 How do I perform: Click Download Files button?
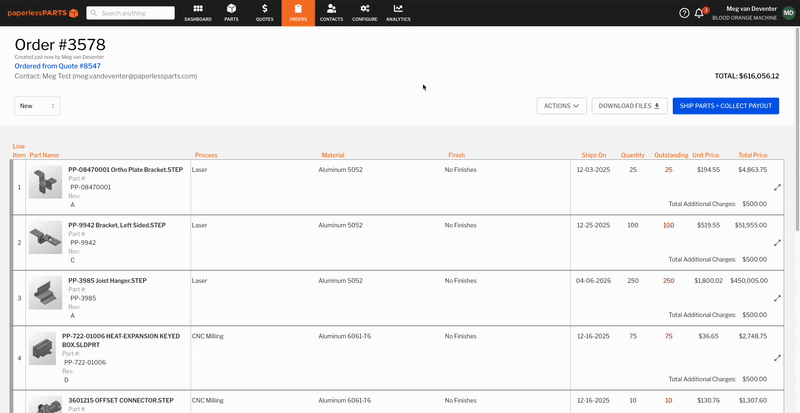pyautogui.click(x=629, y=105)
